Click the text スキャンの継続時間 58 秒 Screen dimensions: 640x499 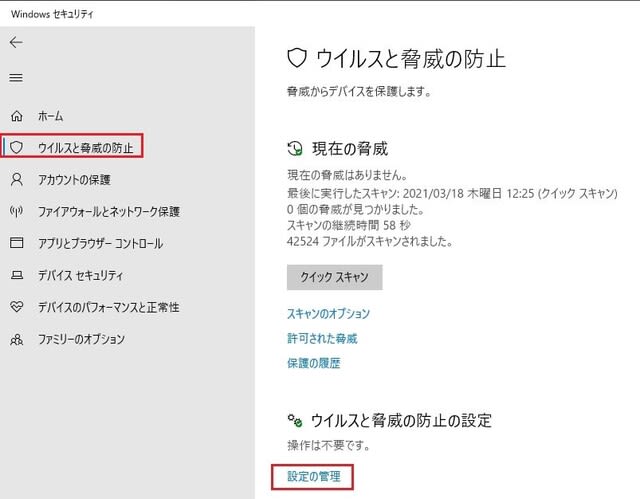(x=349, y=225)
